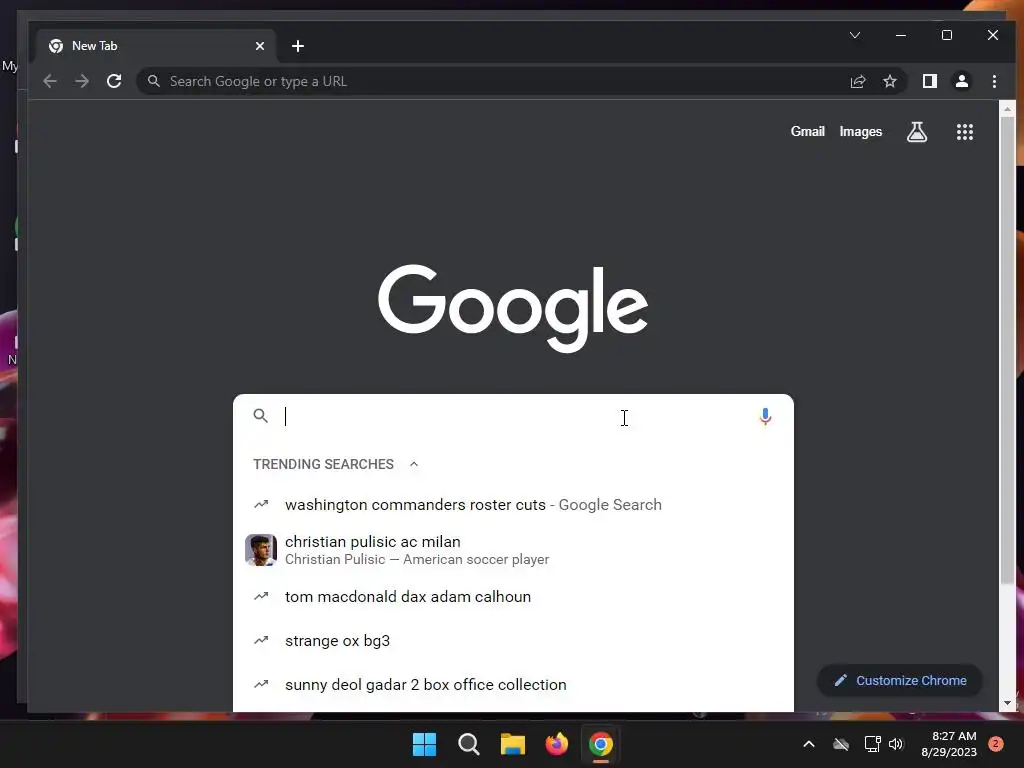Open Google Images link
1024x768 pixels.
pos(861,131)
